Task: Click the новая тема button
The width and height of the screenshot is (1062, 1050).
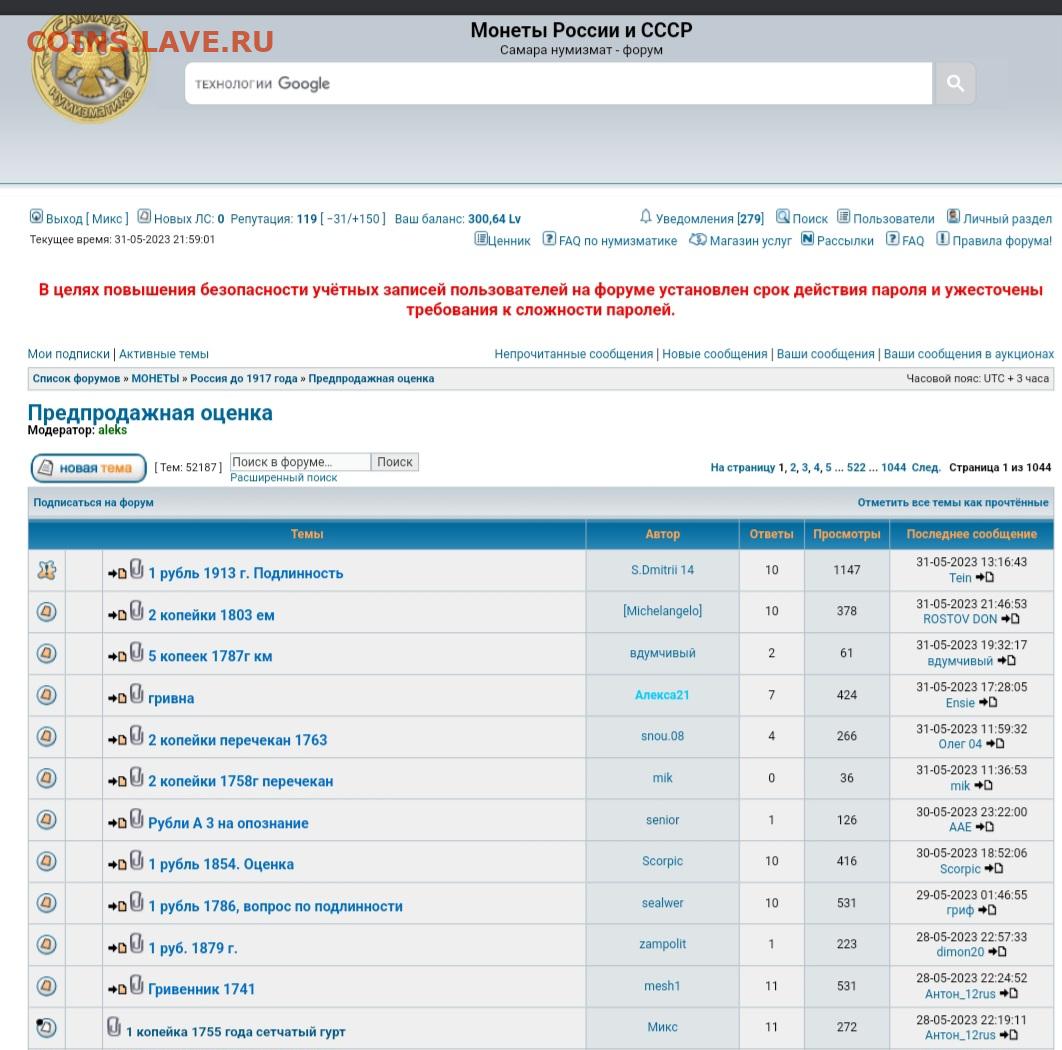Action: click(89, 468)
